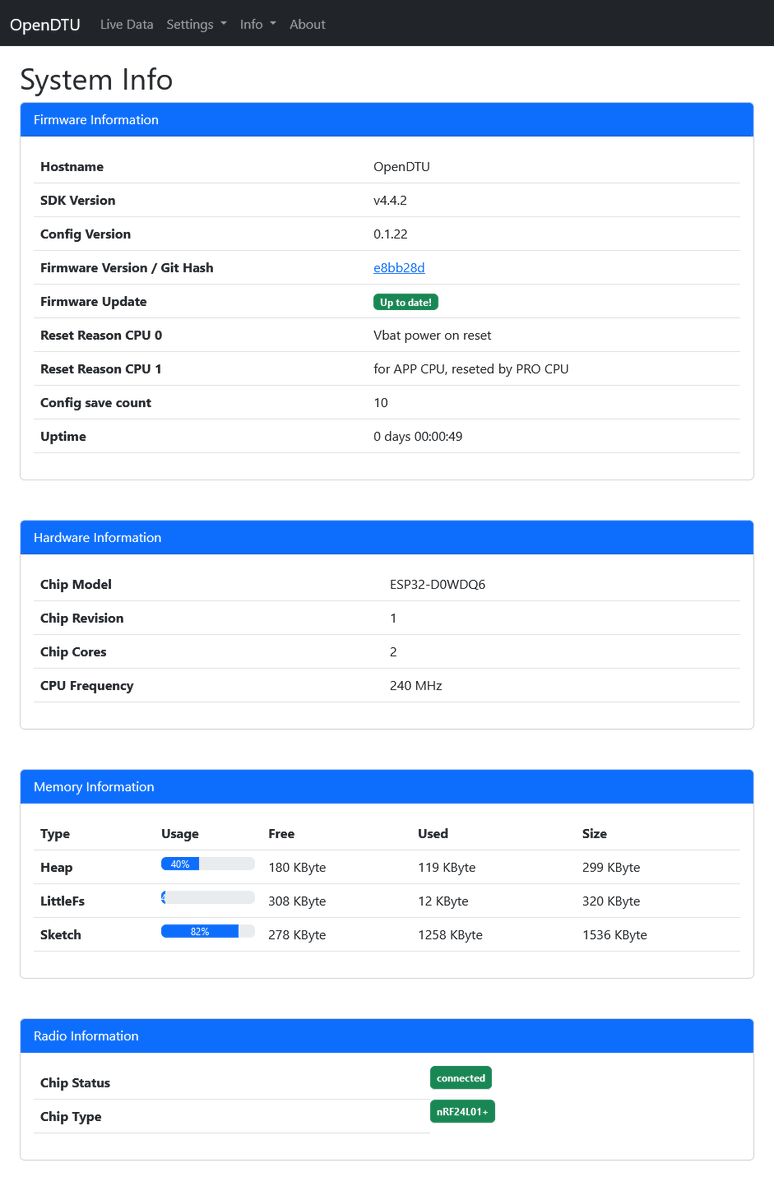Open the About page
The width and height of the screenshot is (774, 1200).
307,25
